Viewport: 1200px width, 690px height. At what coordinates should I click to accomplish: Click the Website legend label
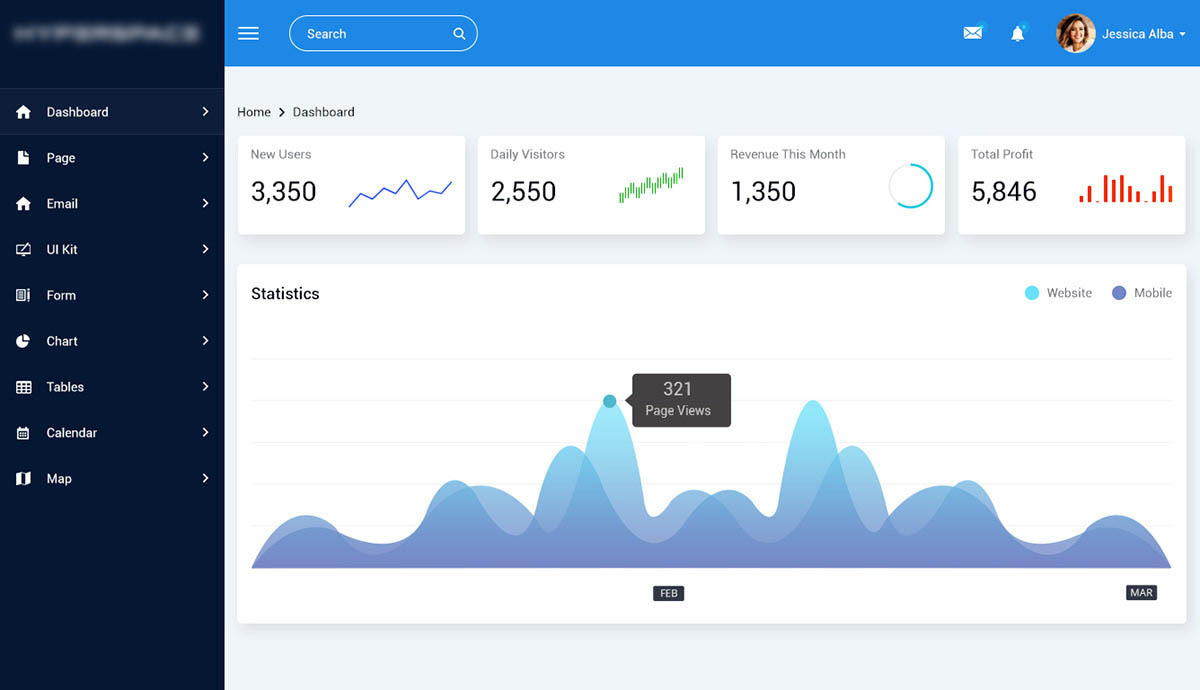tap(1069, 293)
